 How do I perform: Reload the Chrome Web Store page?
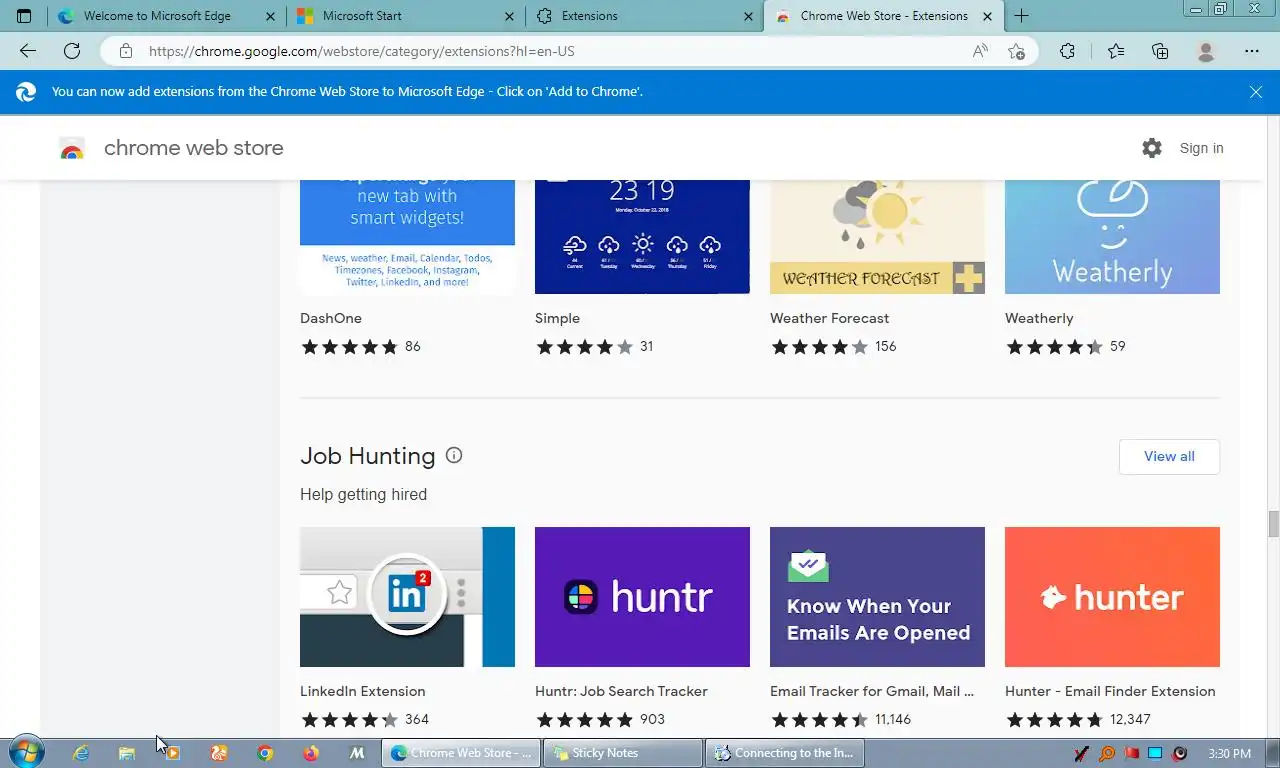72,51
